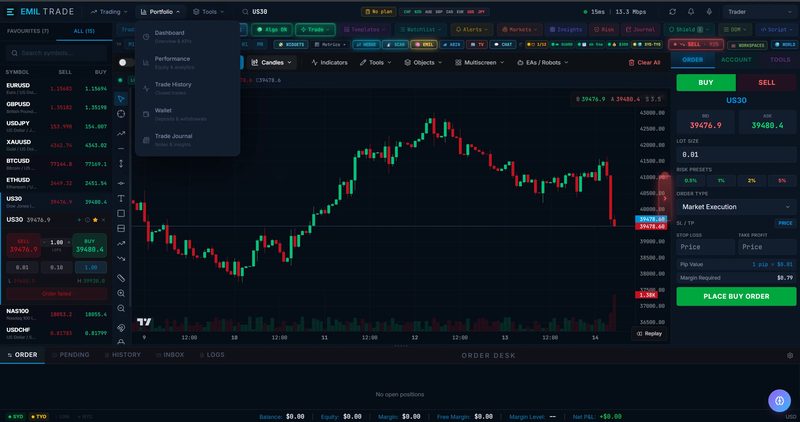The width and height of the screenshot is (800, 422).
Task: Select SELL side in order panel
Action: pos(766,82)
